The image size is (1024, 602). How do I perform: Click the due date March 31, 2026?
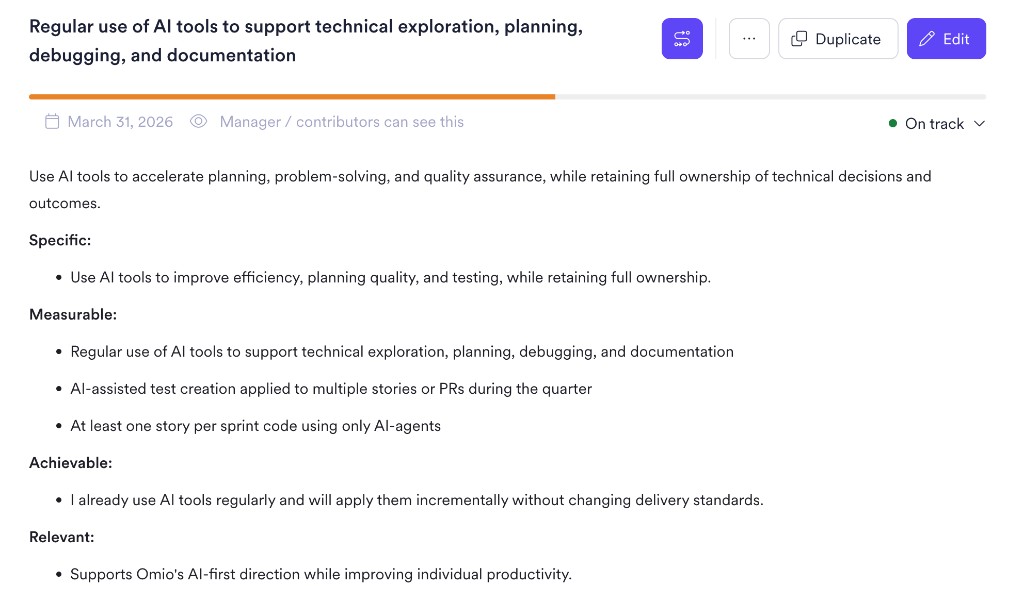coord(119,121)
